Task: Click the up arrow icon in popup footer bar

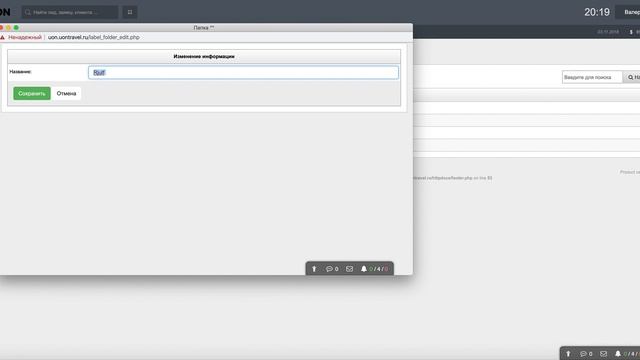Action: 314,269
